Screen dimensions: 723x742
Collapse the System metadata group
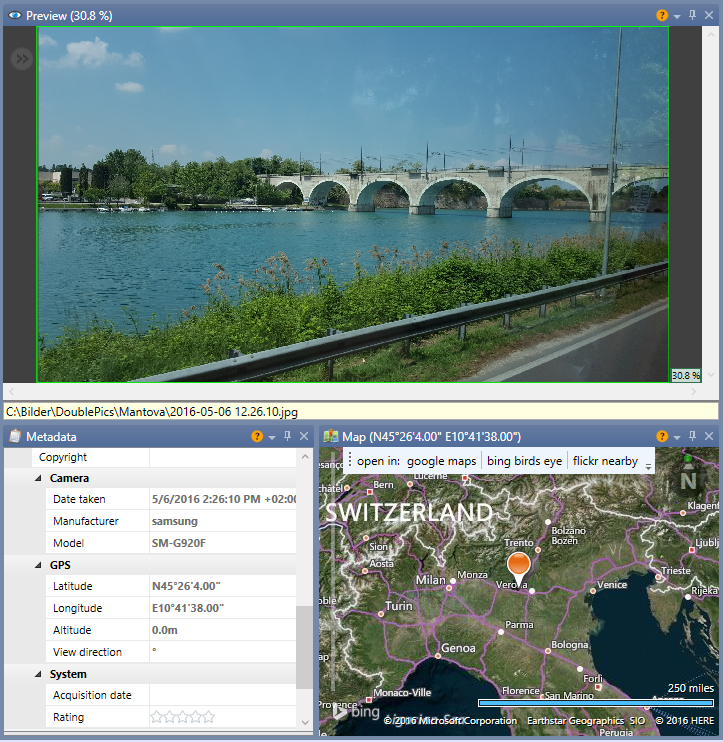[38, 674]
